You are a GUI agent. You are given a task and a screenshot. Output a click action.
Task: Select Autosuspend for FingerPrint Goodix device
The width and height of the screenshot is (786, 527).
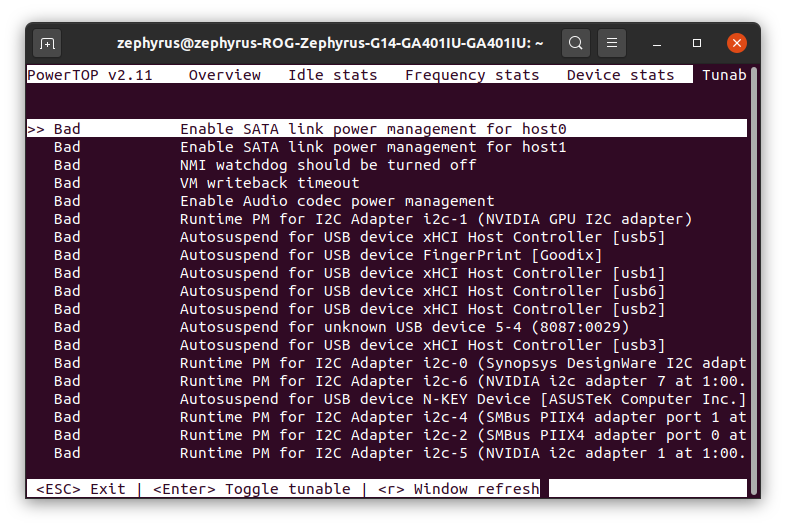click(x=386, y=255)
